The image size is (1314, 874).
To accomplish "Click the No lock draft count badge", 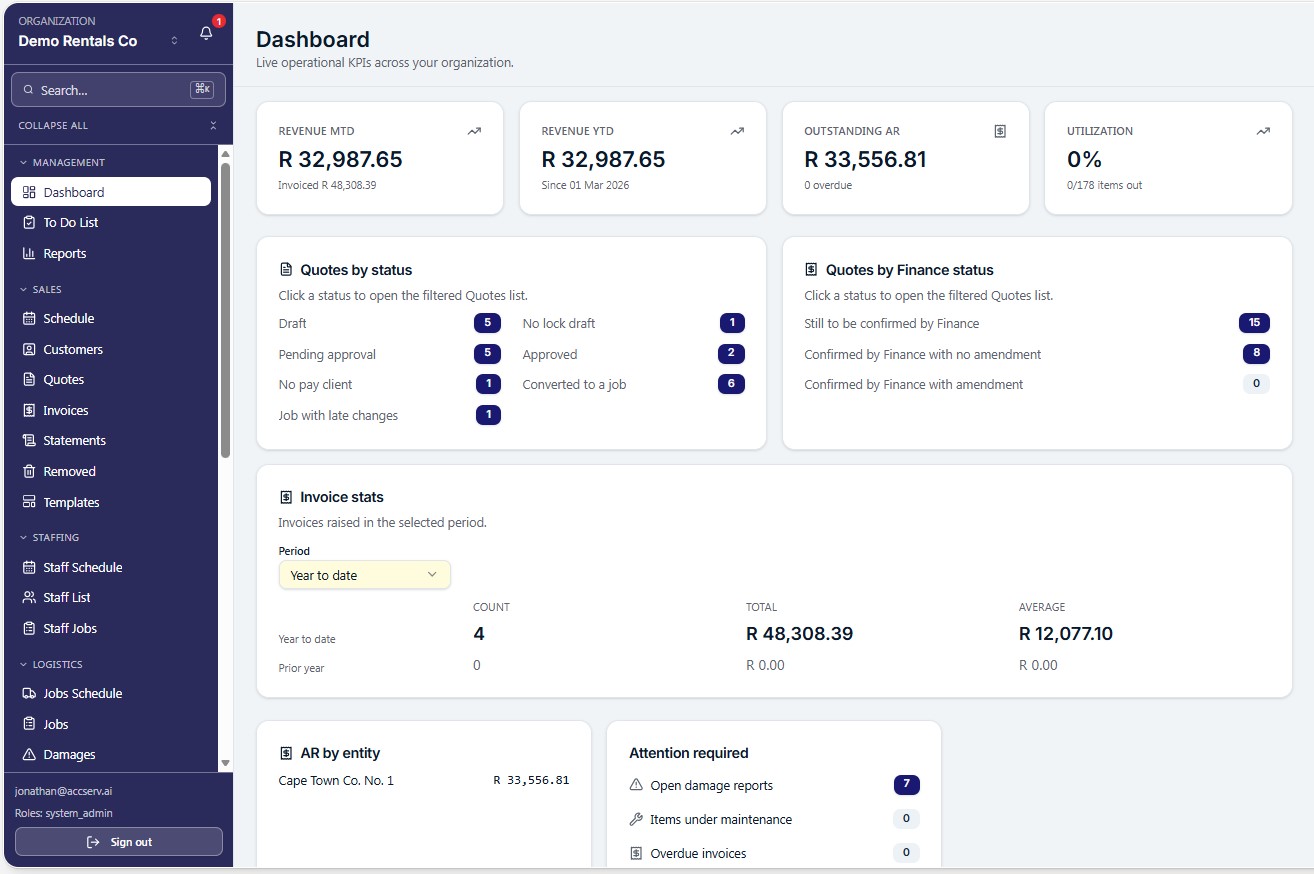I will pos(733,323).
